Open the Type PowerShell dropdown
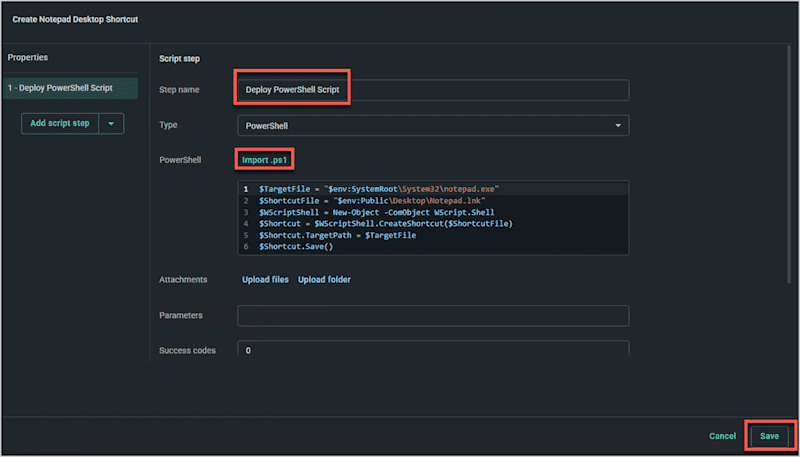800x457 pixels. [x=433, y=125]
